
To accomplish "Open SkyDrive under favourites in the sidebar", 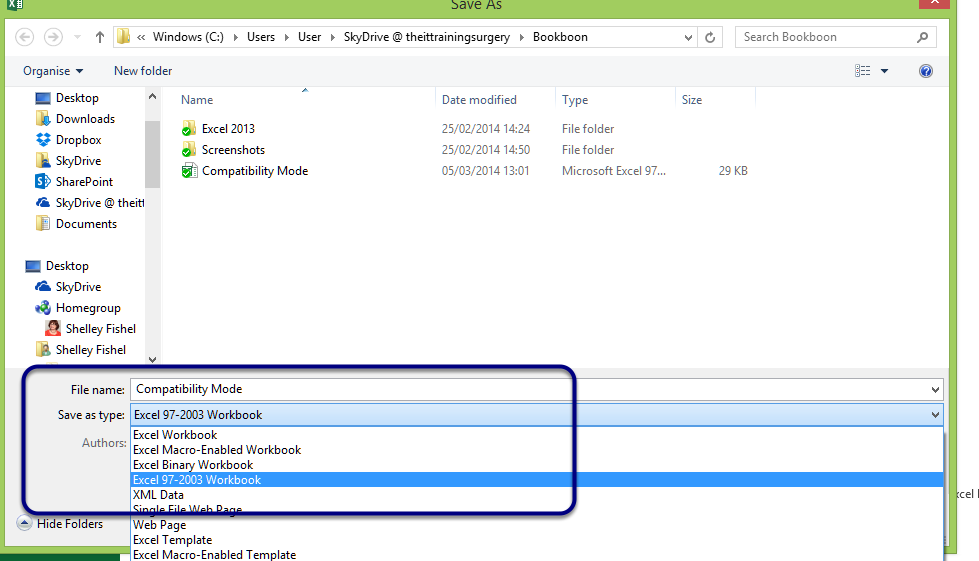I will [x=78, y=161].
